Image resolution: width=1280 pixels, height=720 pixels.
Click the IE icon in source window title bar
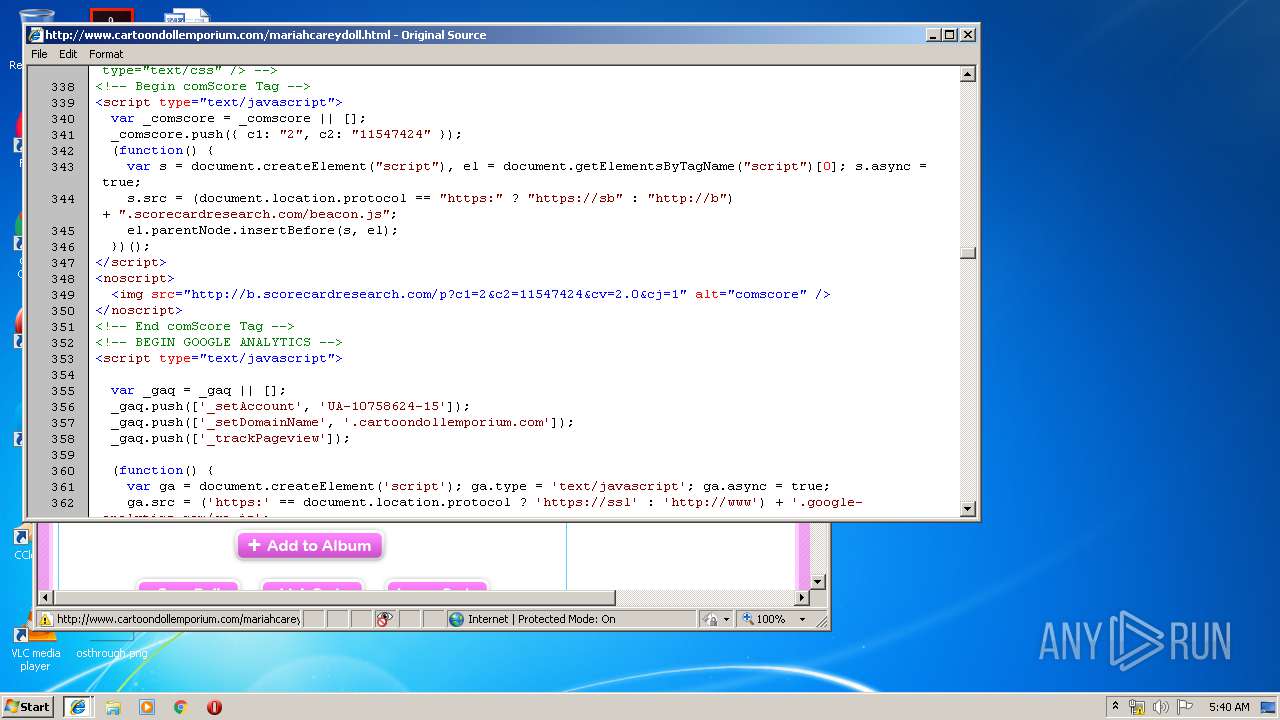(x=36, y=34)
